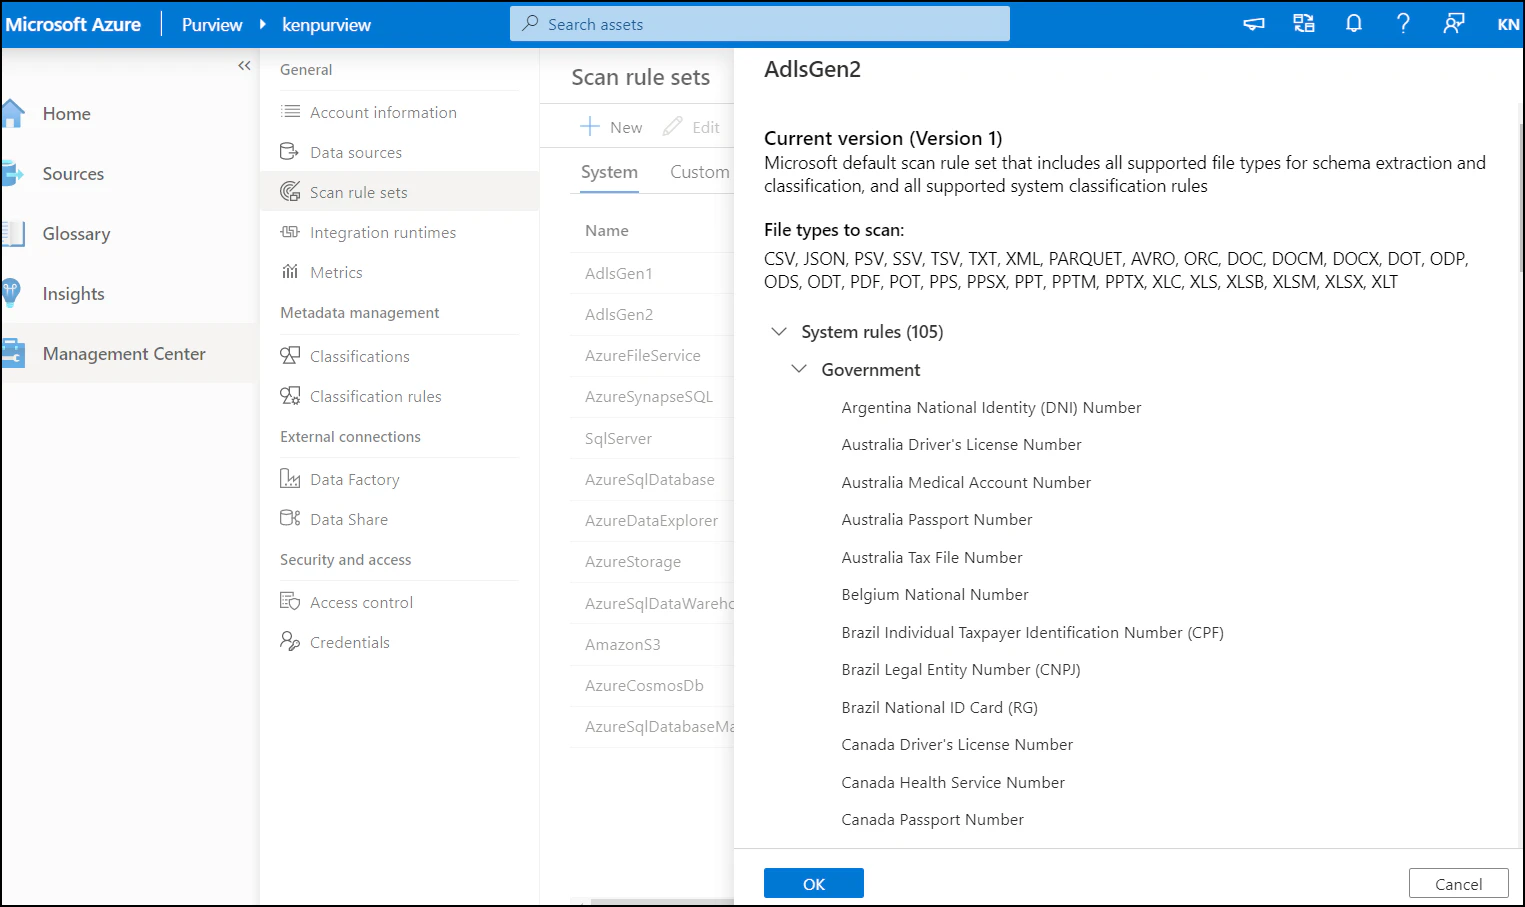Collapse the System rules (105) section
The image size is (1525, 907).
point(779,331)
